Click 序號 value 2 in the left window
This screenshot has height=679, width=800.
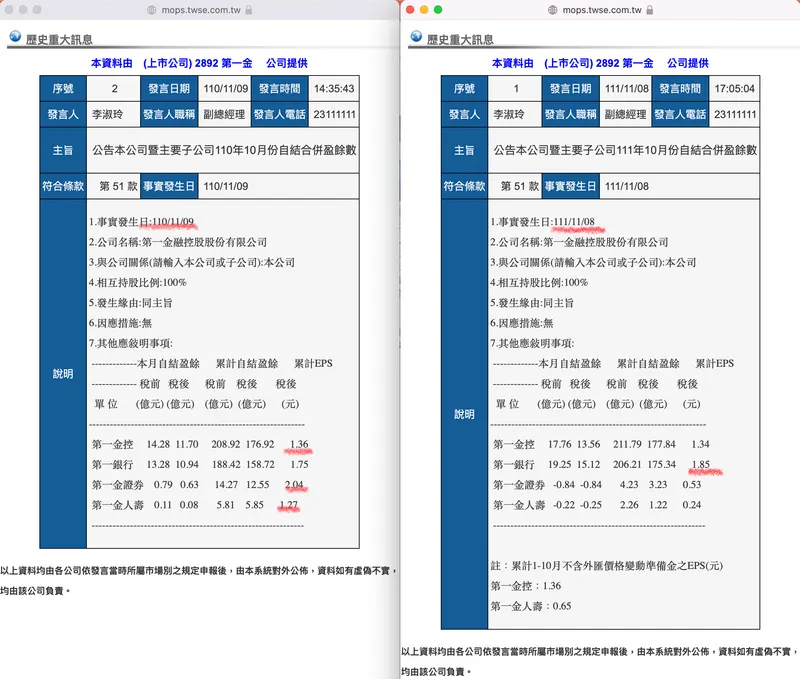coord(114,89)
